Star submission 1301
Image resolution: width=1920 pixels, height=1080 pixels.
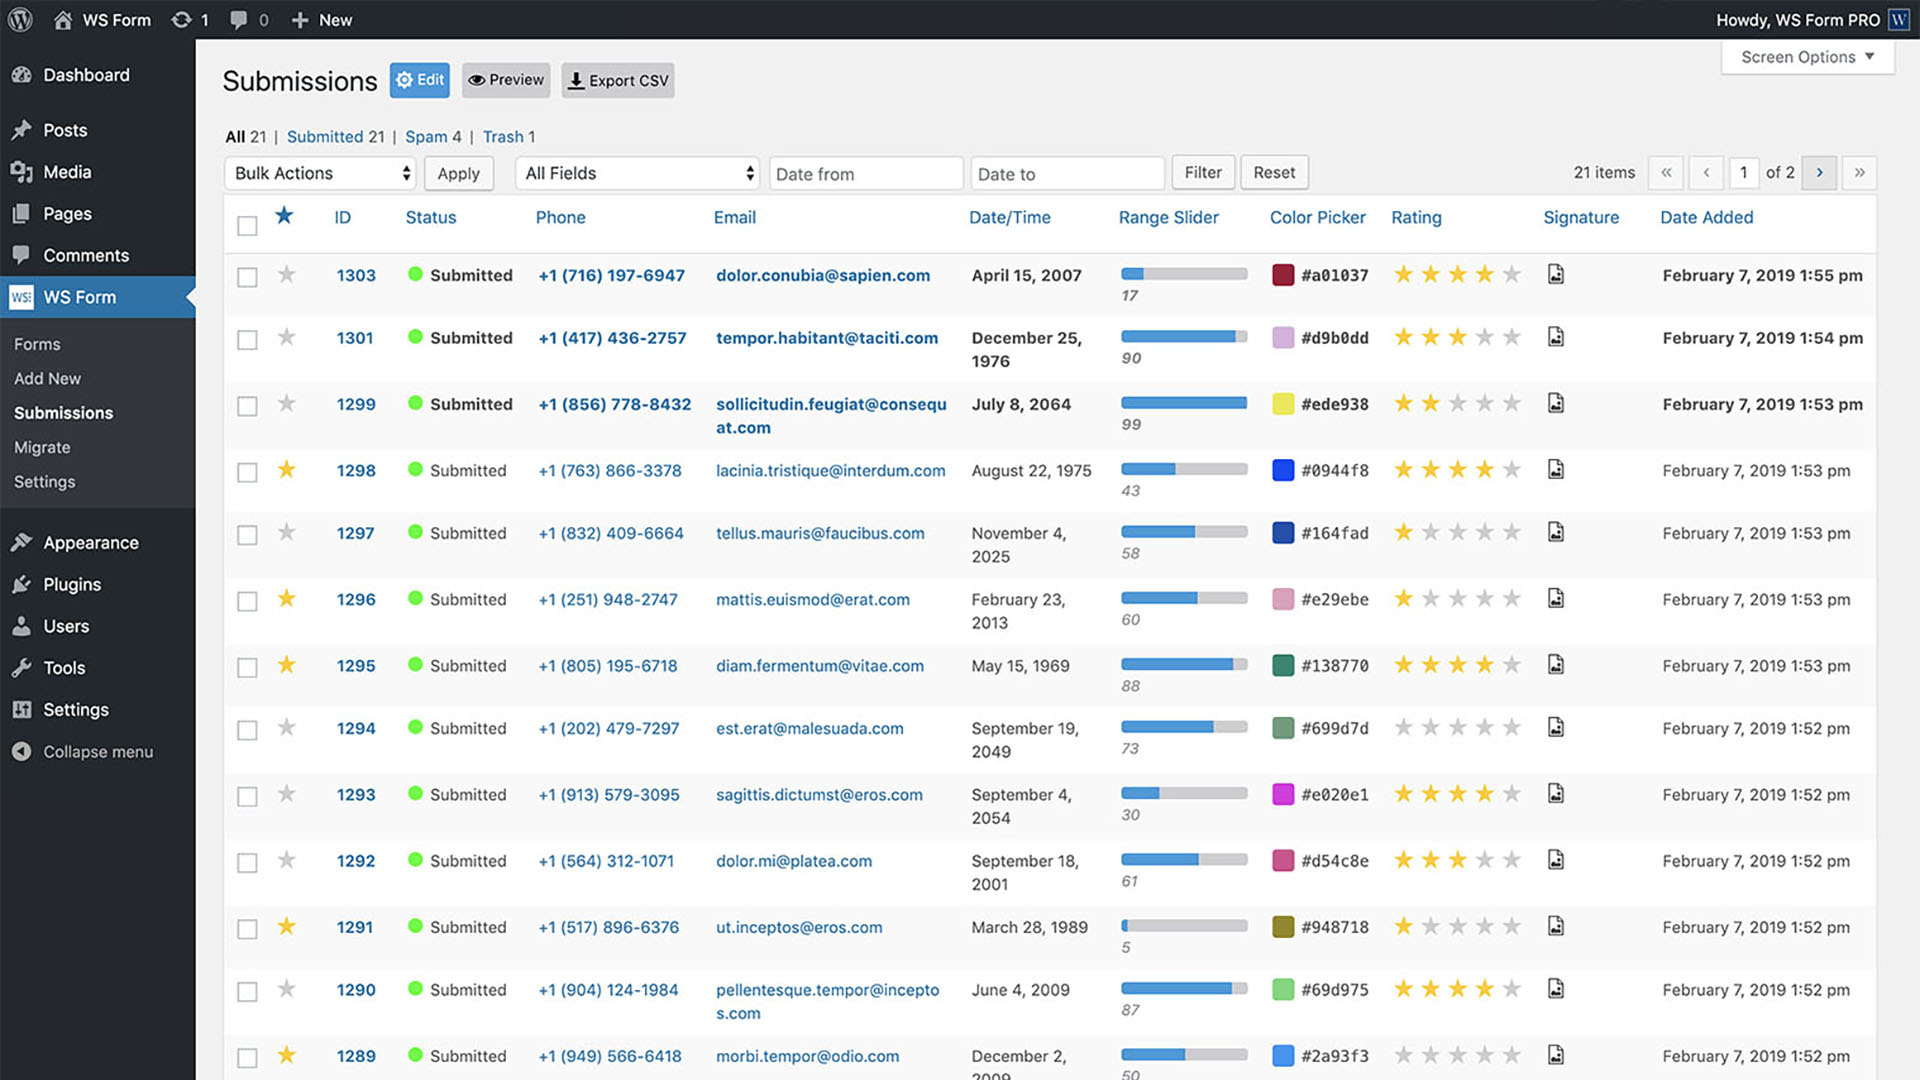[287, 337]
